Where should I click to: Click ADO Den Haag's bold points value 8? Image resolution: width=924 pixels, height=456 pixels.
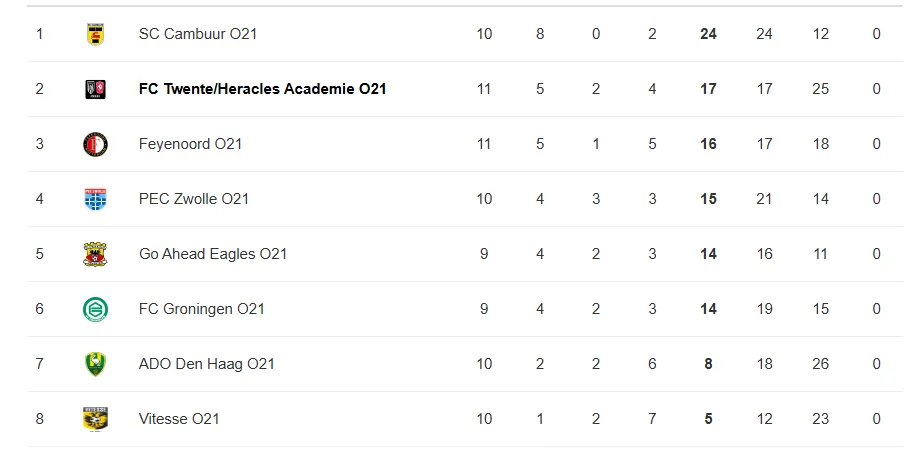click(708, 364)
